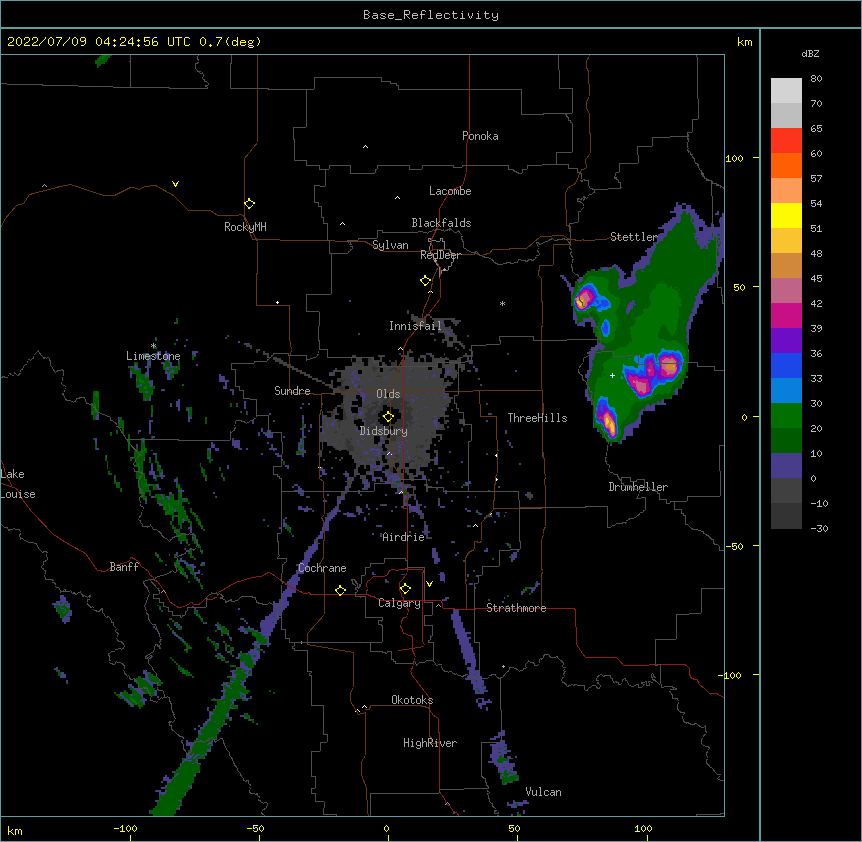Image resolution: width=862 pixels, height=842 pixels.
Task: Select the RockyMH label
Action: 245,226
